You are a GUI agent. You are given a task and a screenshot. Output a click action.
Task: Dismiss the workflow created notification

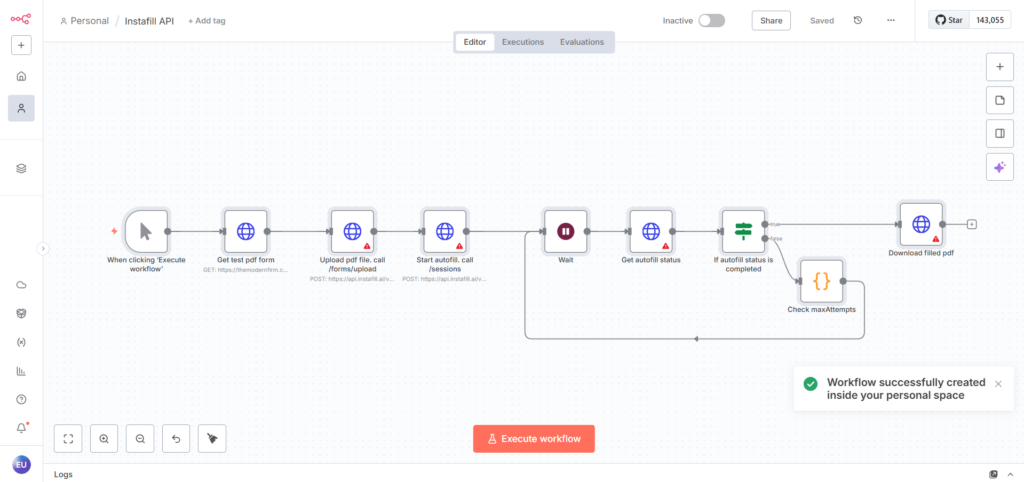(x=998, y=384)
